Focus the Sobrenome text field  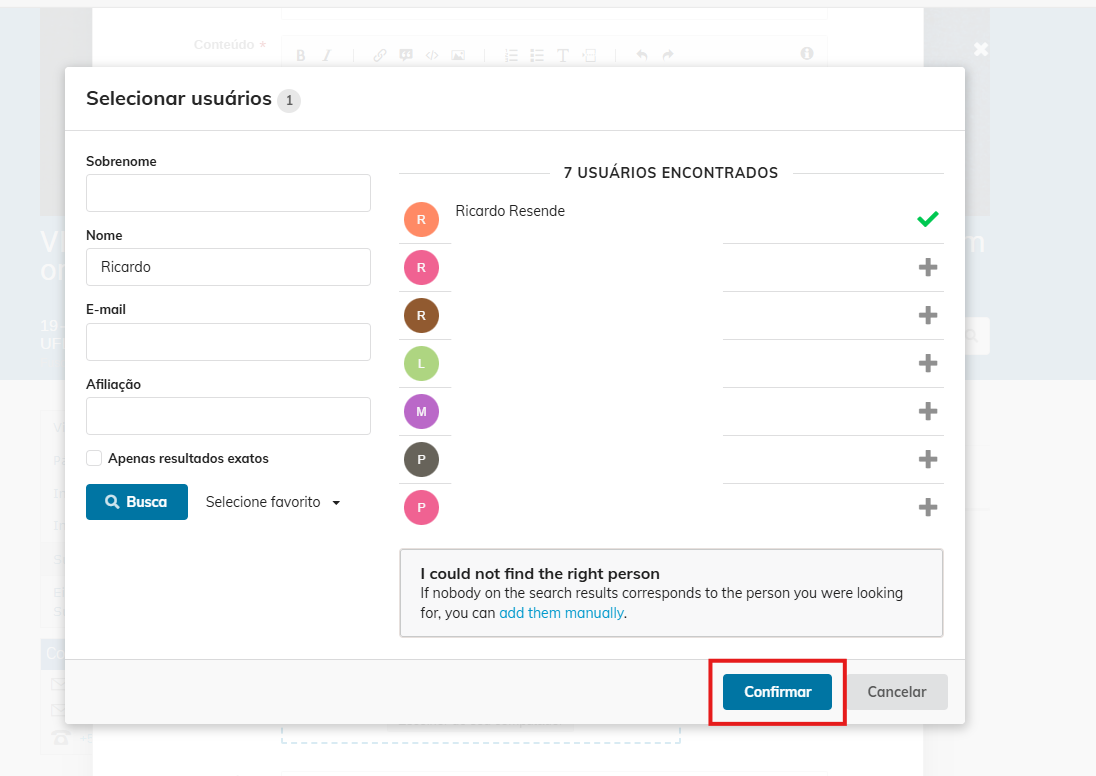coord(228,193)
